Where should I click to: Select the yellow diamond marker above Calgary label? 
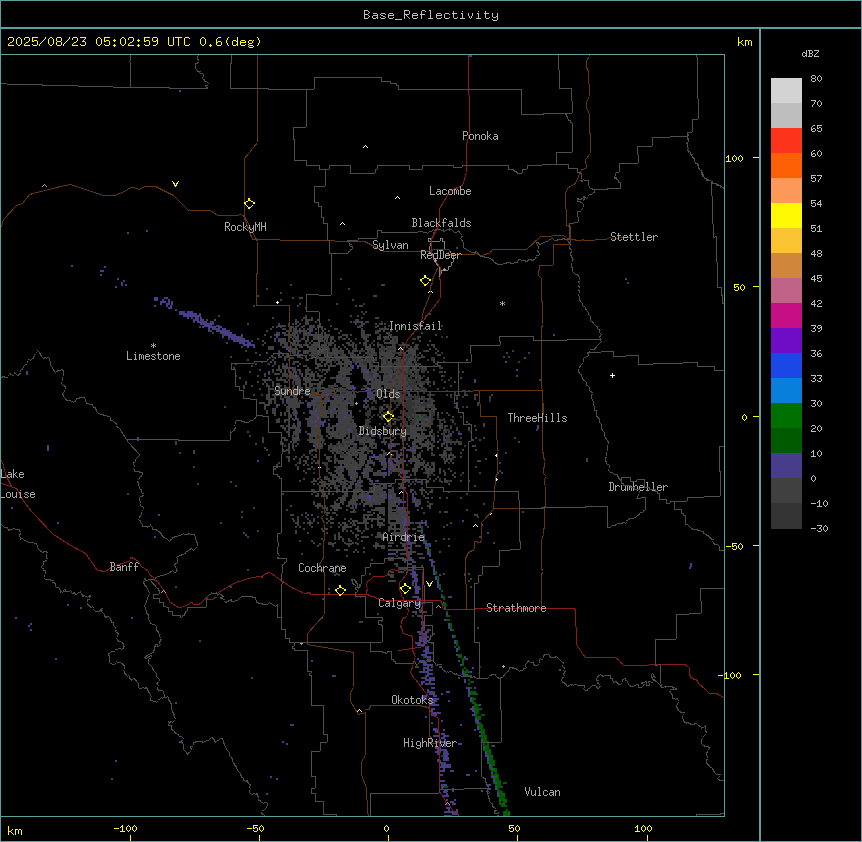[x=405, y=589]
